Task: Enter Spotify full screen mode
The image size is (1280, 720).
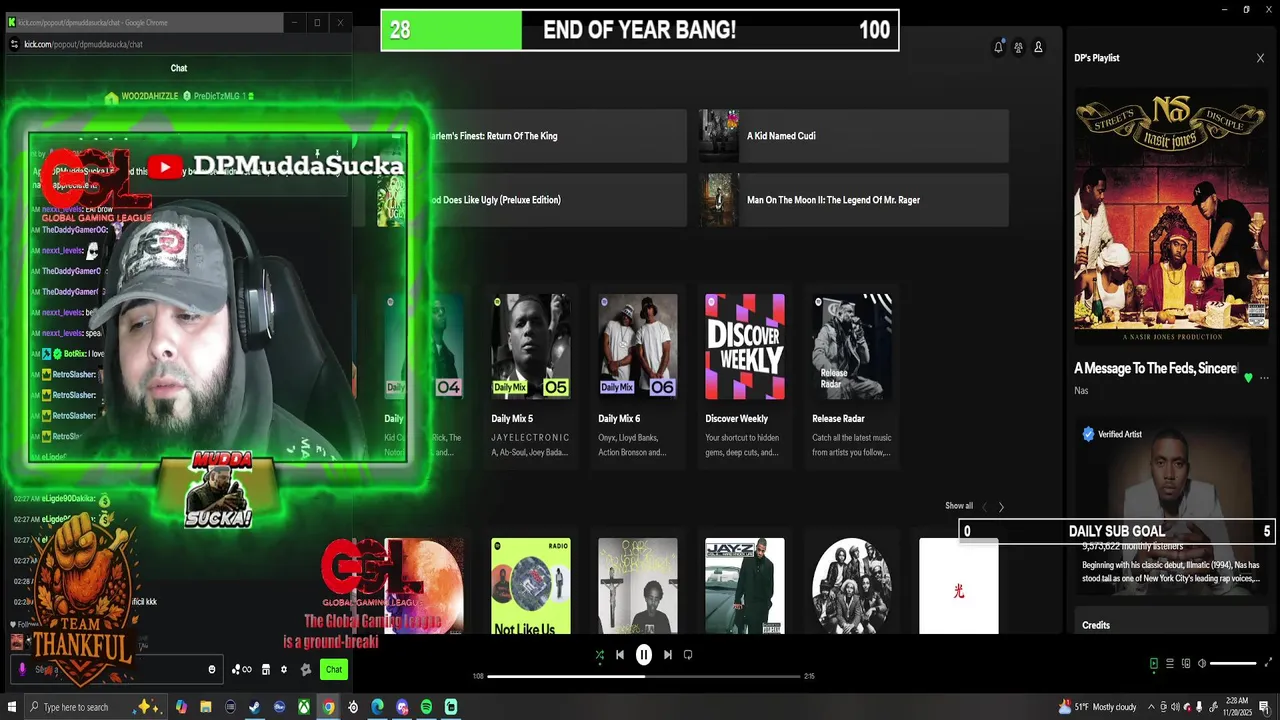Action: pos(1269,663)
